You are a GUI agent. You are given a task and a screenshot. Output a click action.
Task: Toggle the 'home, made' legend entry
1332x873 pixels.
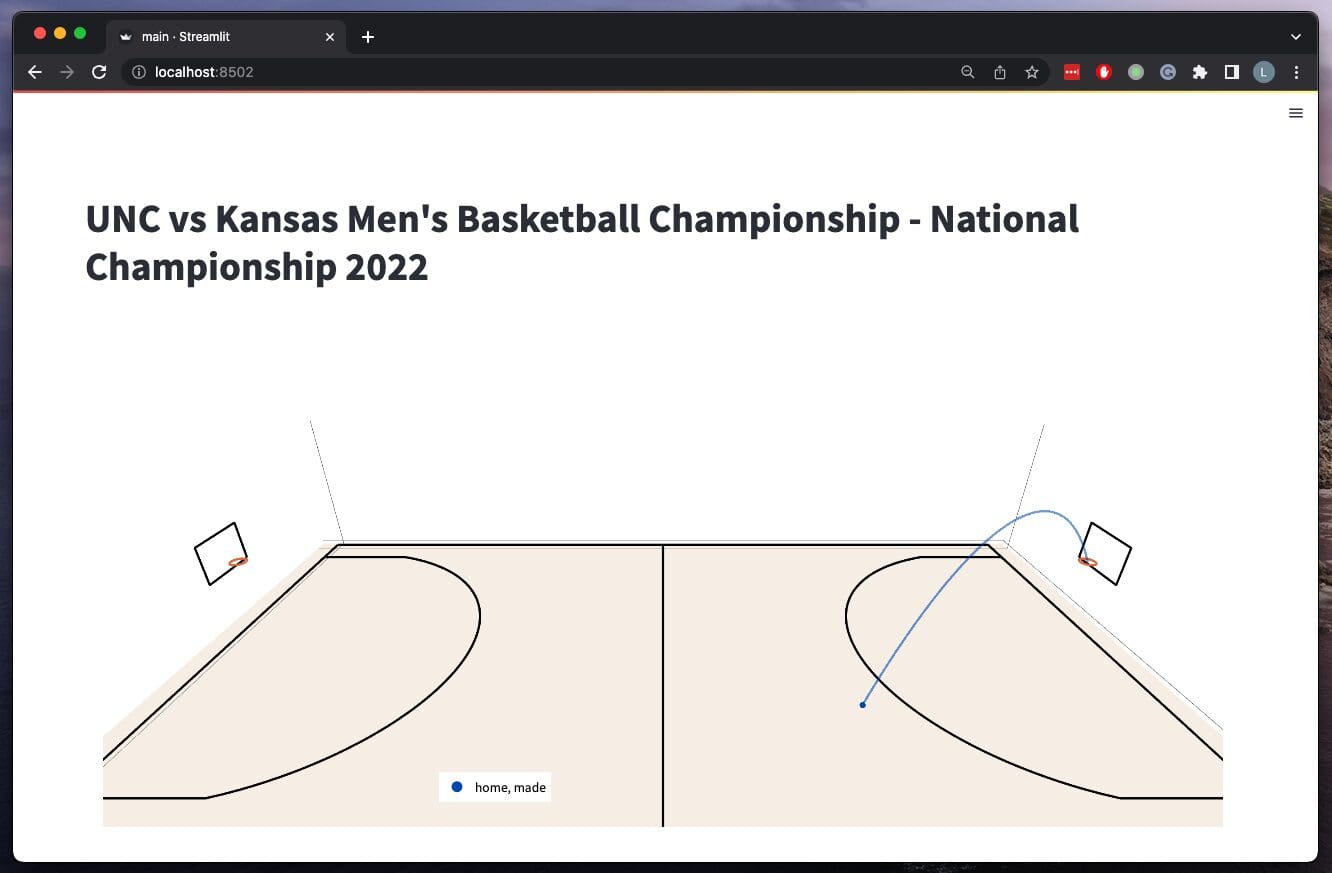pos(494,786)
